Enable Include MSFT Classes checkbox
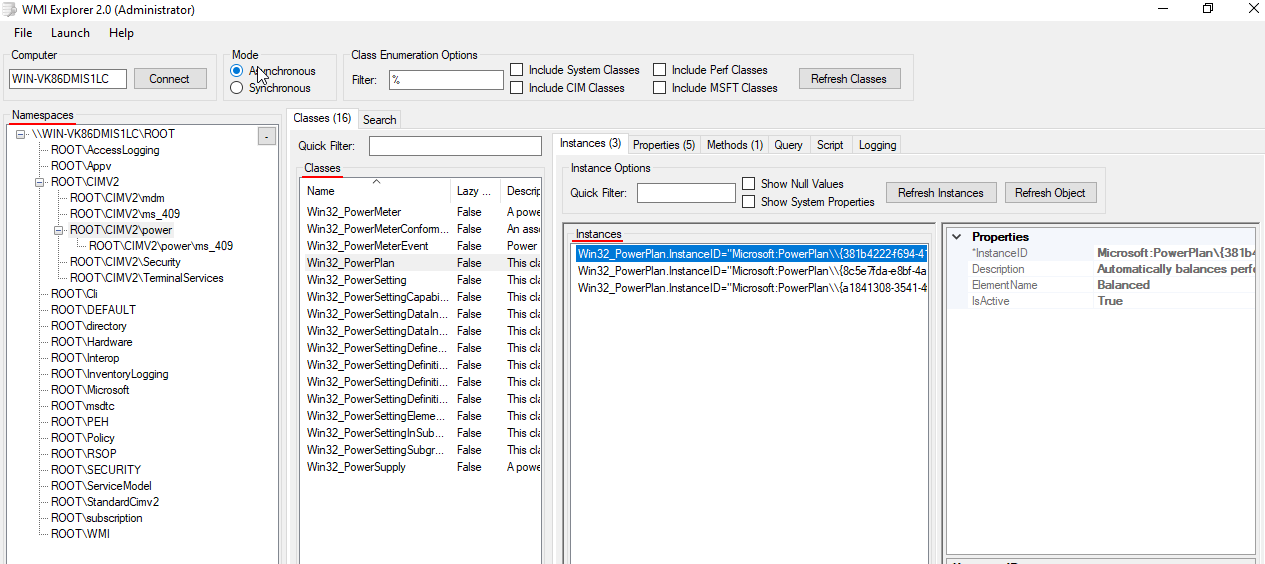1265x564 pixels. click(660, 88)
